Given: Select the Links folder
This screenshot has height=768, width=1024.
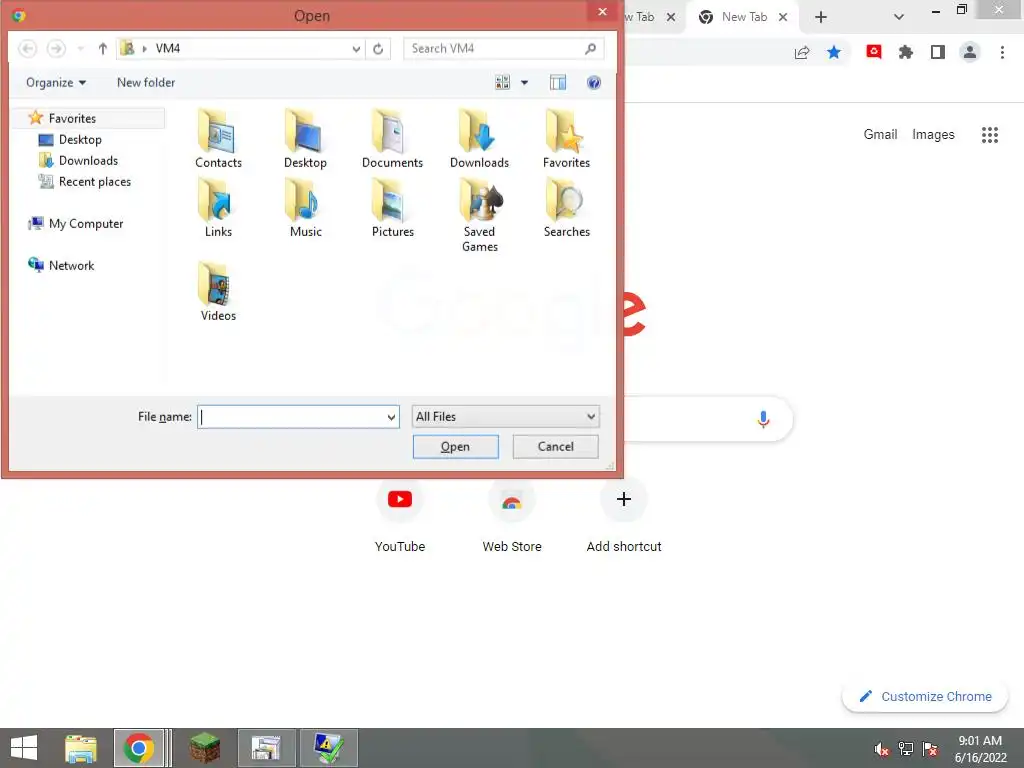Looking at the screenshot, I should 218,208.
